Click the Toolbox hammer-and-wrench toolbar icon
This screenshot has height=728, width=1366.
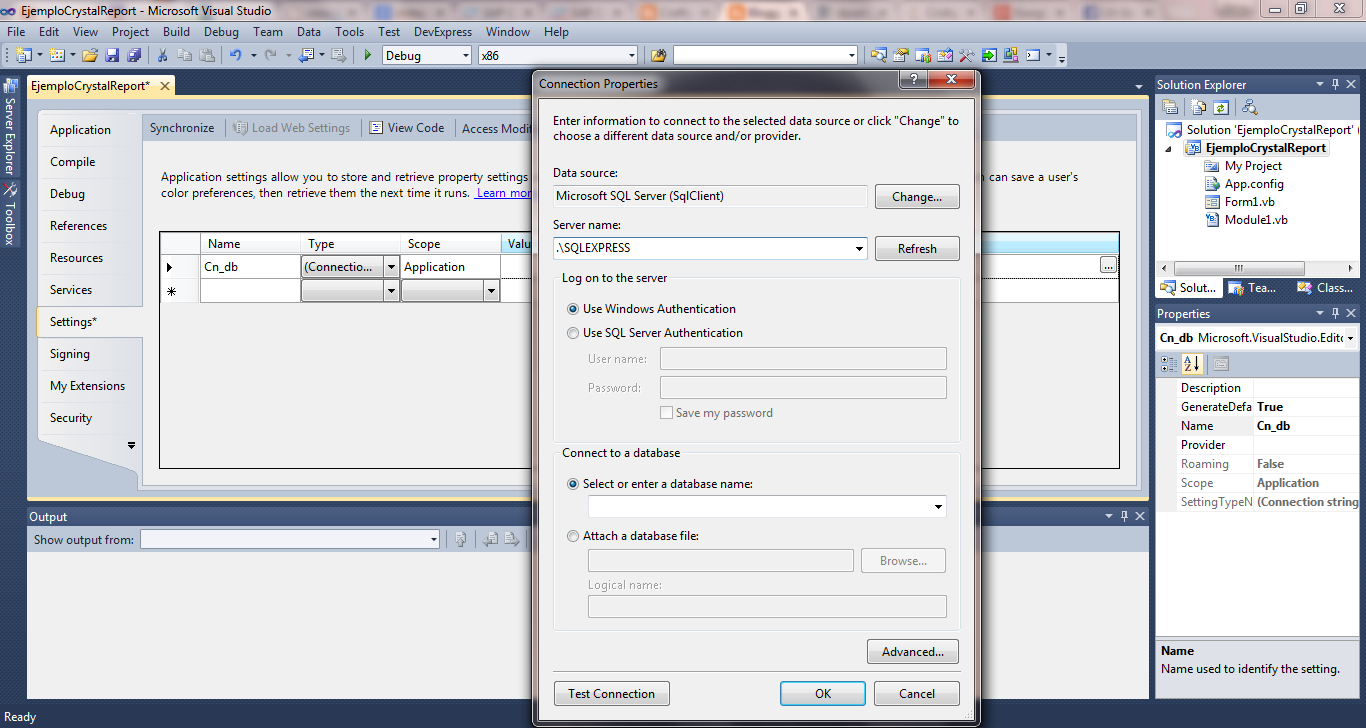[966, 55]
